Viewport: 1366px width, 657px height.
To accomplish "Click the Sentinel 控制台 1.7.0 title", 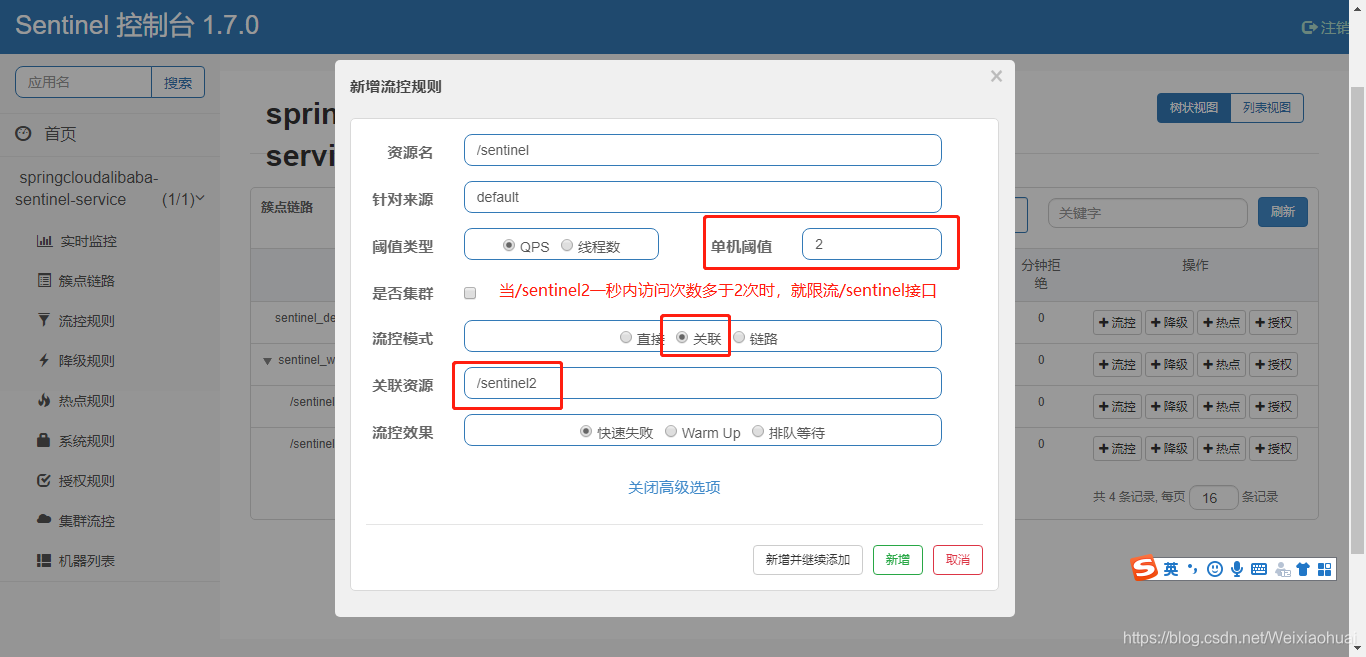I will tap(137, 26).
